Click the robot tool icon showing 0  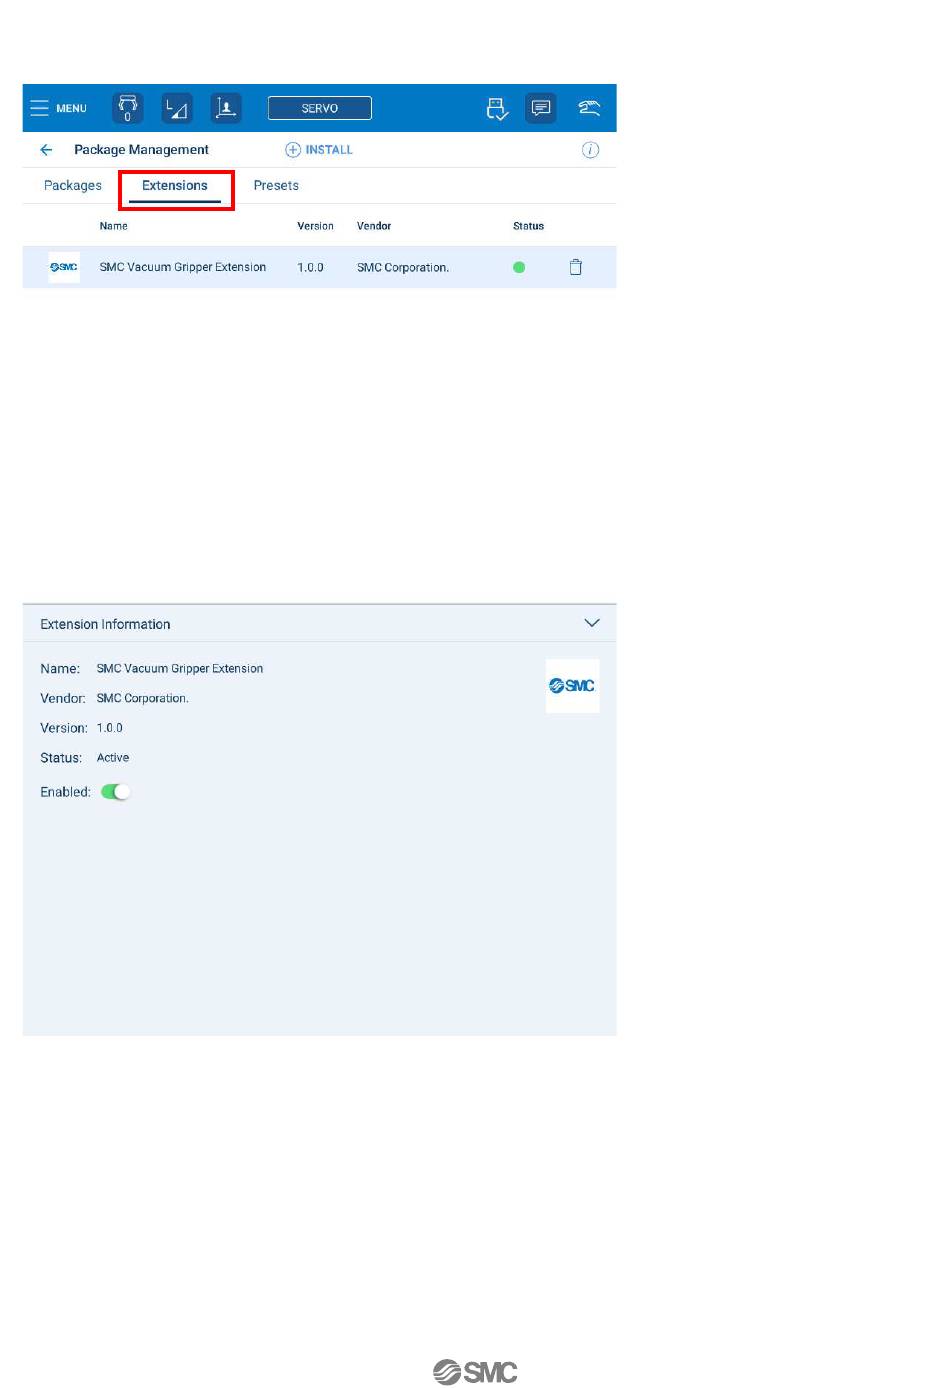tap(127, 108)
